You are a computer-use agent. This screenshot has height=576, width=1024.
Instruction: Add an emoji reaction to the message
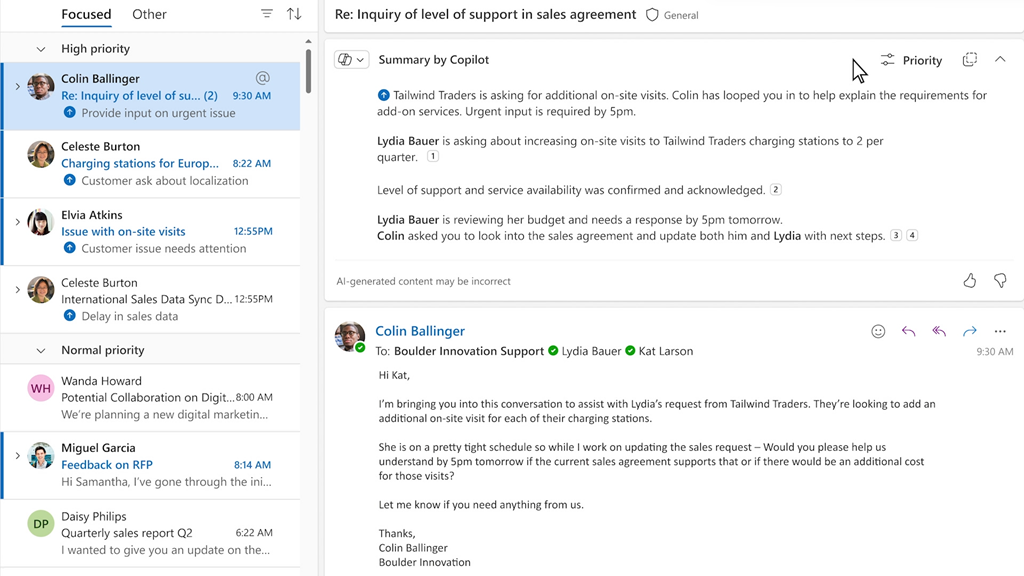pyautogui.click(x=878, y=331)
